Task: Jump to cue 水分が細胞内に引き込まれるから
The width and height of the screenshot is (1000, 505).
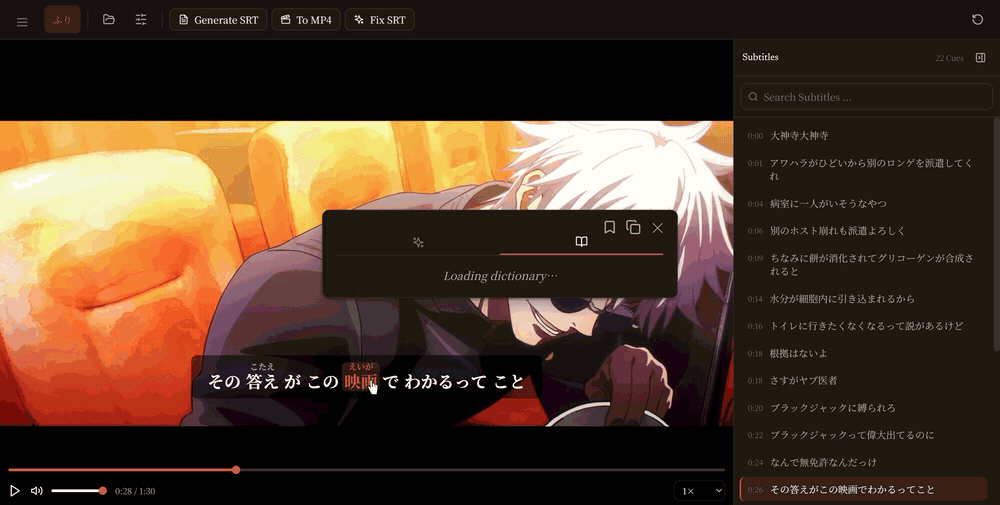Action: (864, 298)
